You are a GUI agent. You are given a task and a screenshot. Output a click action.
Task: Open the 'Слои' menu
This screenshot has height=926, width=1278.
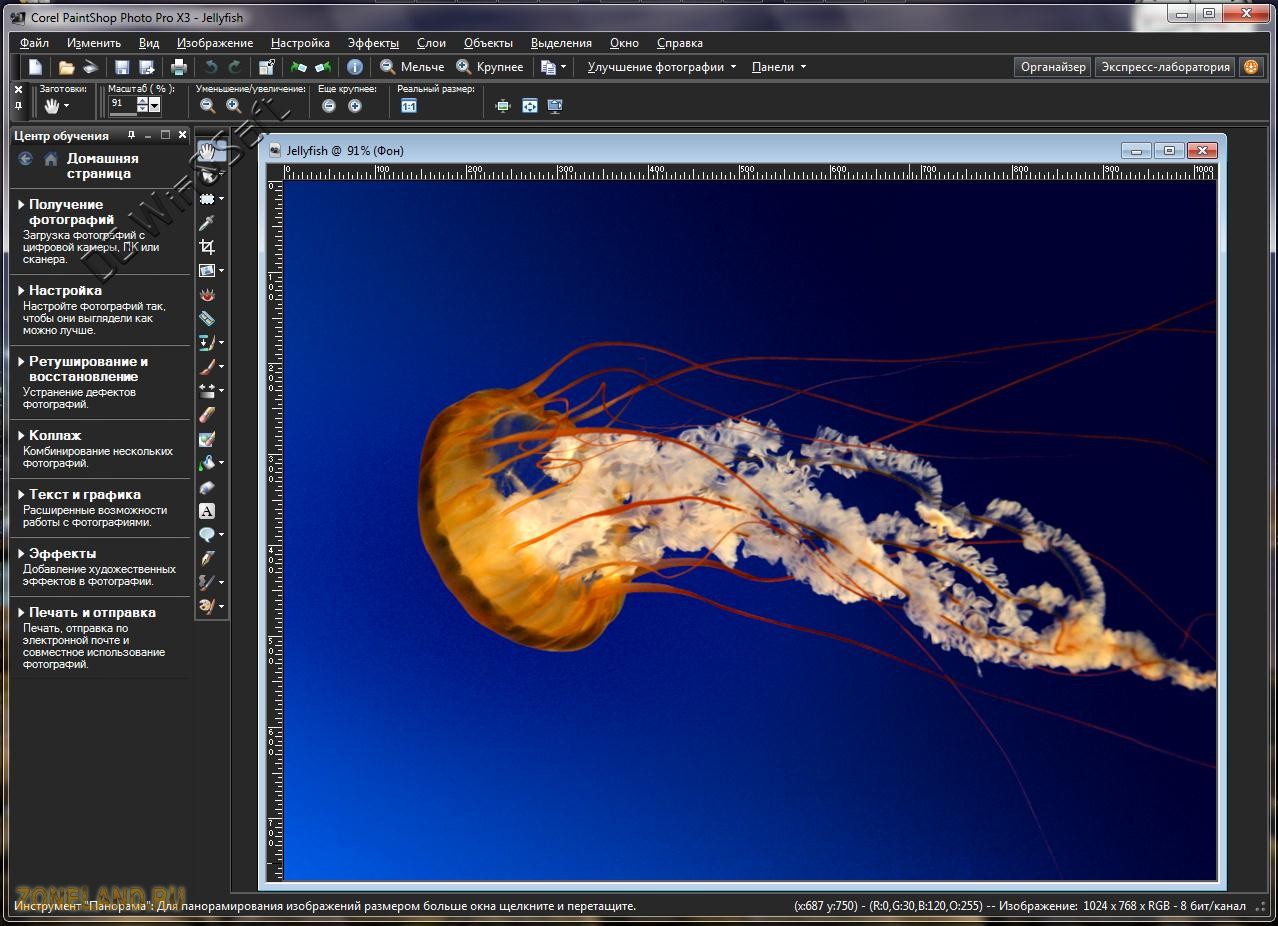[x=431, y=43]
